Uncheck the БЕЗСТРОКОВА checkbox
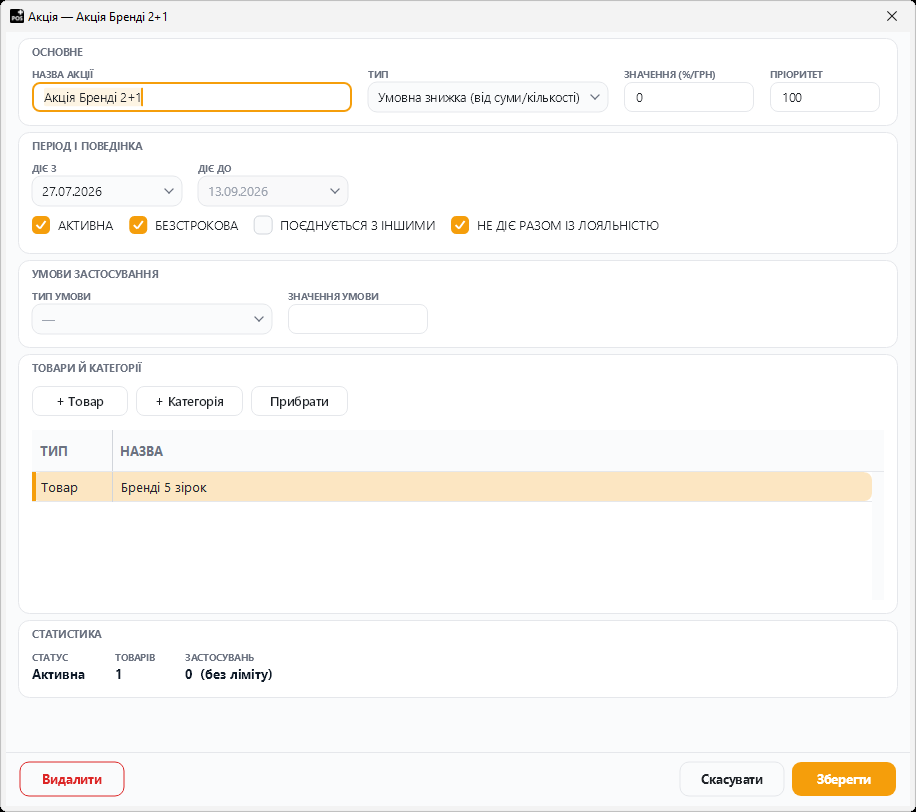Viewport: 916px width, 812px height. click(x=138, y=225)
